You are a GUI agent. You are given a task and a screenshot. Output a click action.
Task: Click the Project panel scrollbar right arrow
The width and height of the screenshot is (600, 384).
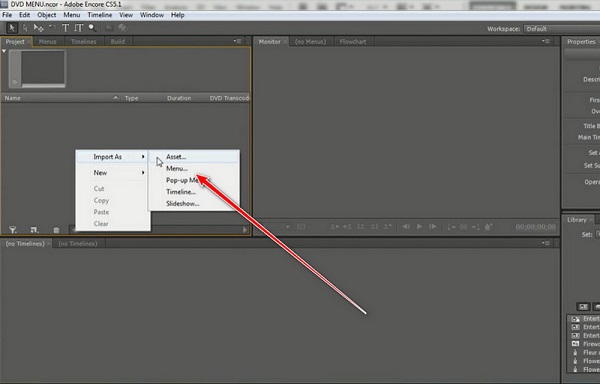pos(245,230)
